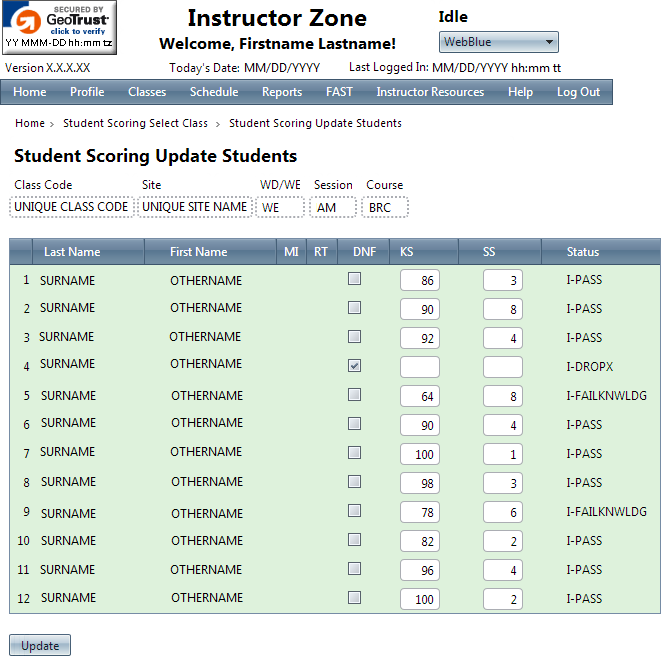Click empty KS field for student 4
Screen dimensions: 662x657
[420, 367]
